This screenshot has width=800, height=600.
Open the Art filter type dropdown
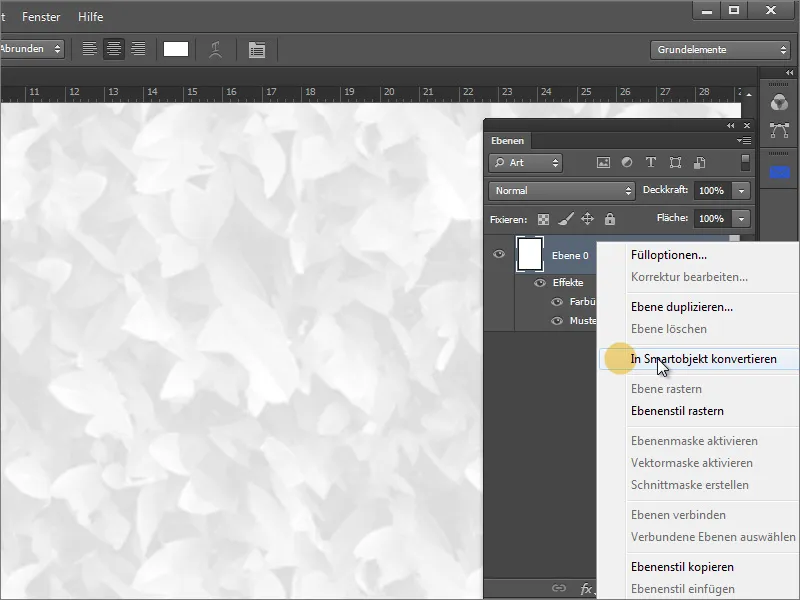[x=526, y=163]
